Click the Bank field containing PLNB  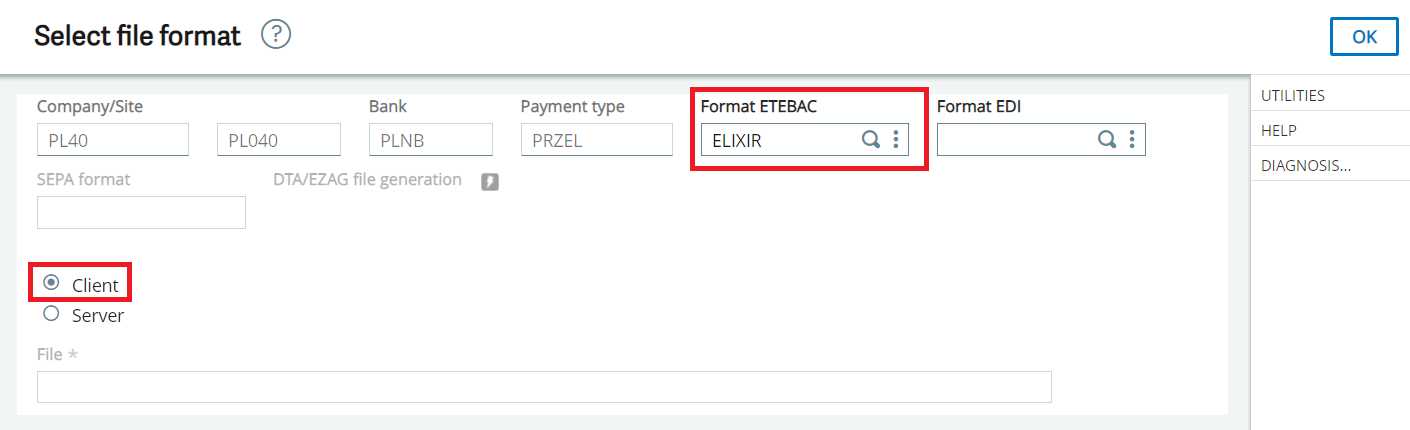[430, 140]
